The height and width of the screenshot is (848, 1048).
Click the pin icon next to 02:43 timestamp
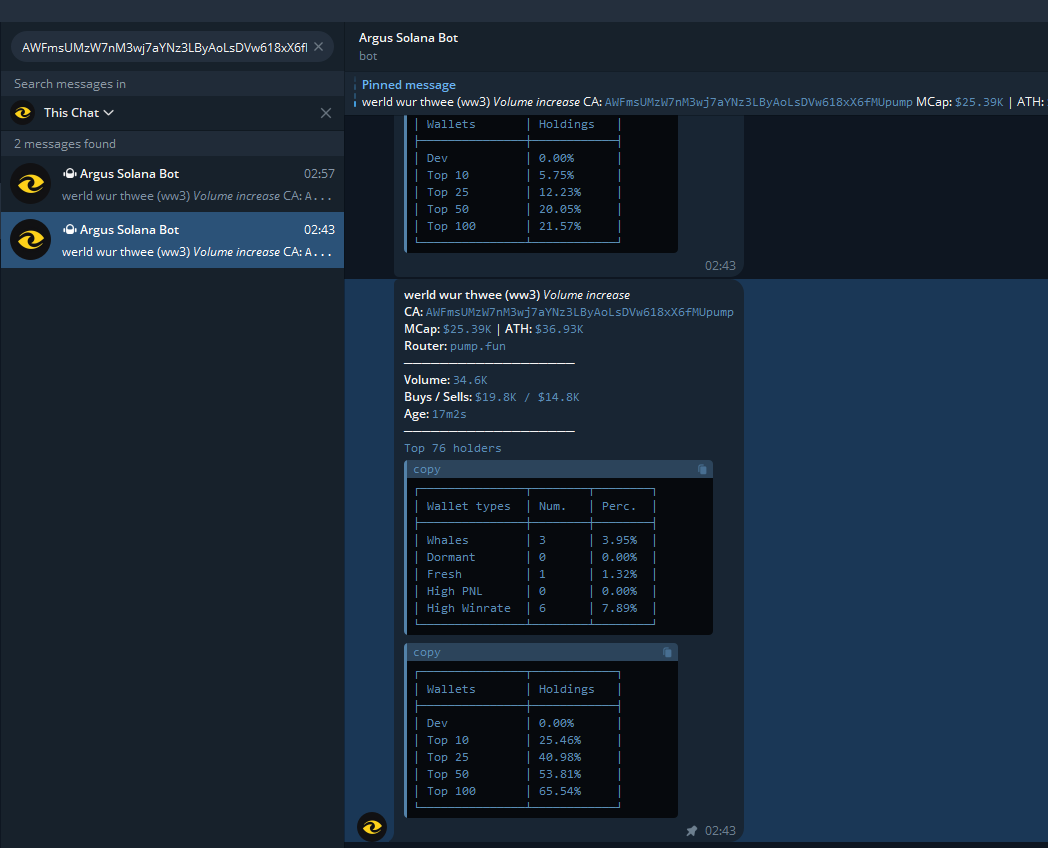point(691,831)
